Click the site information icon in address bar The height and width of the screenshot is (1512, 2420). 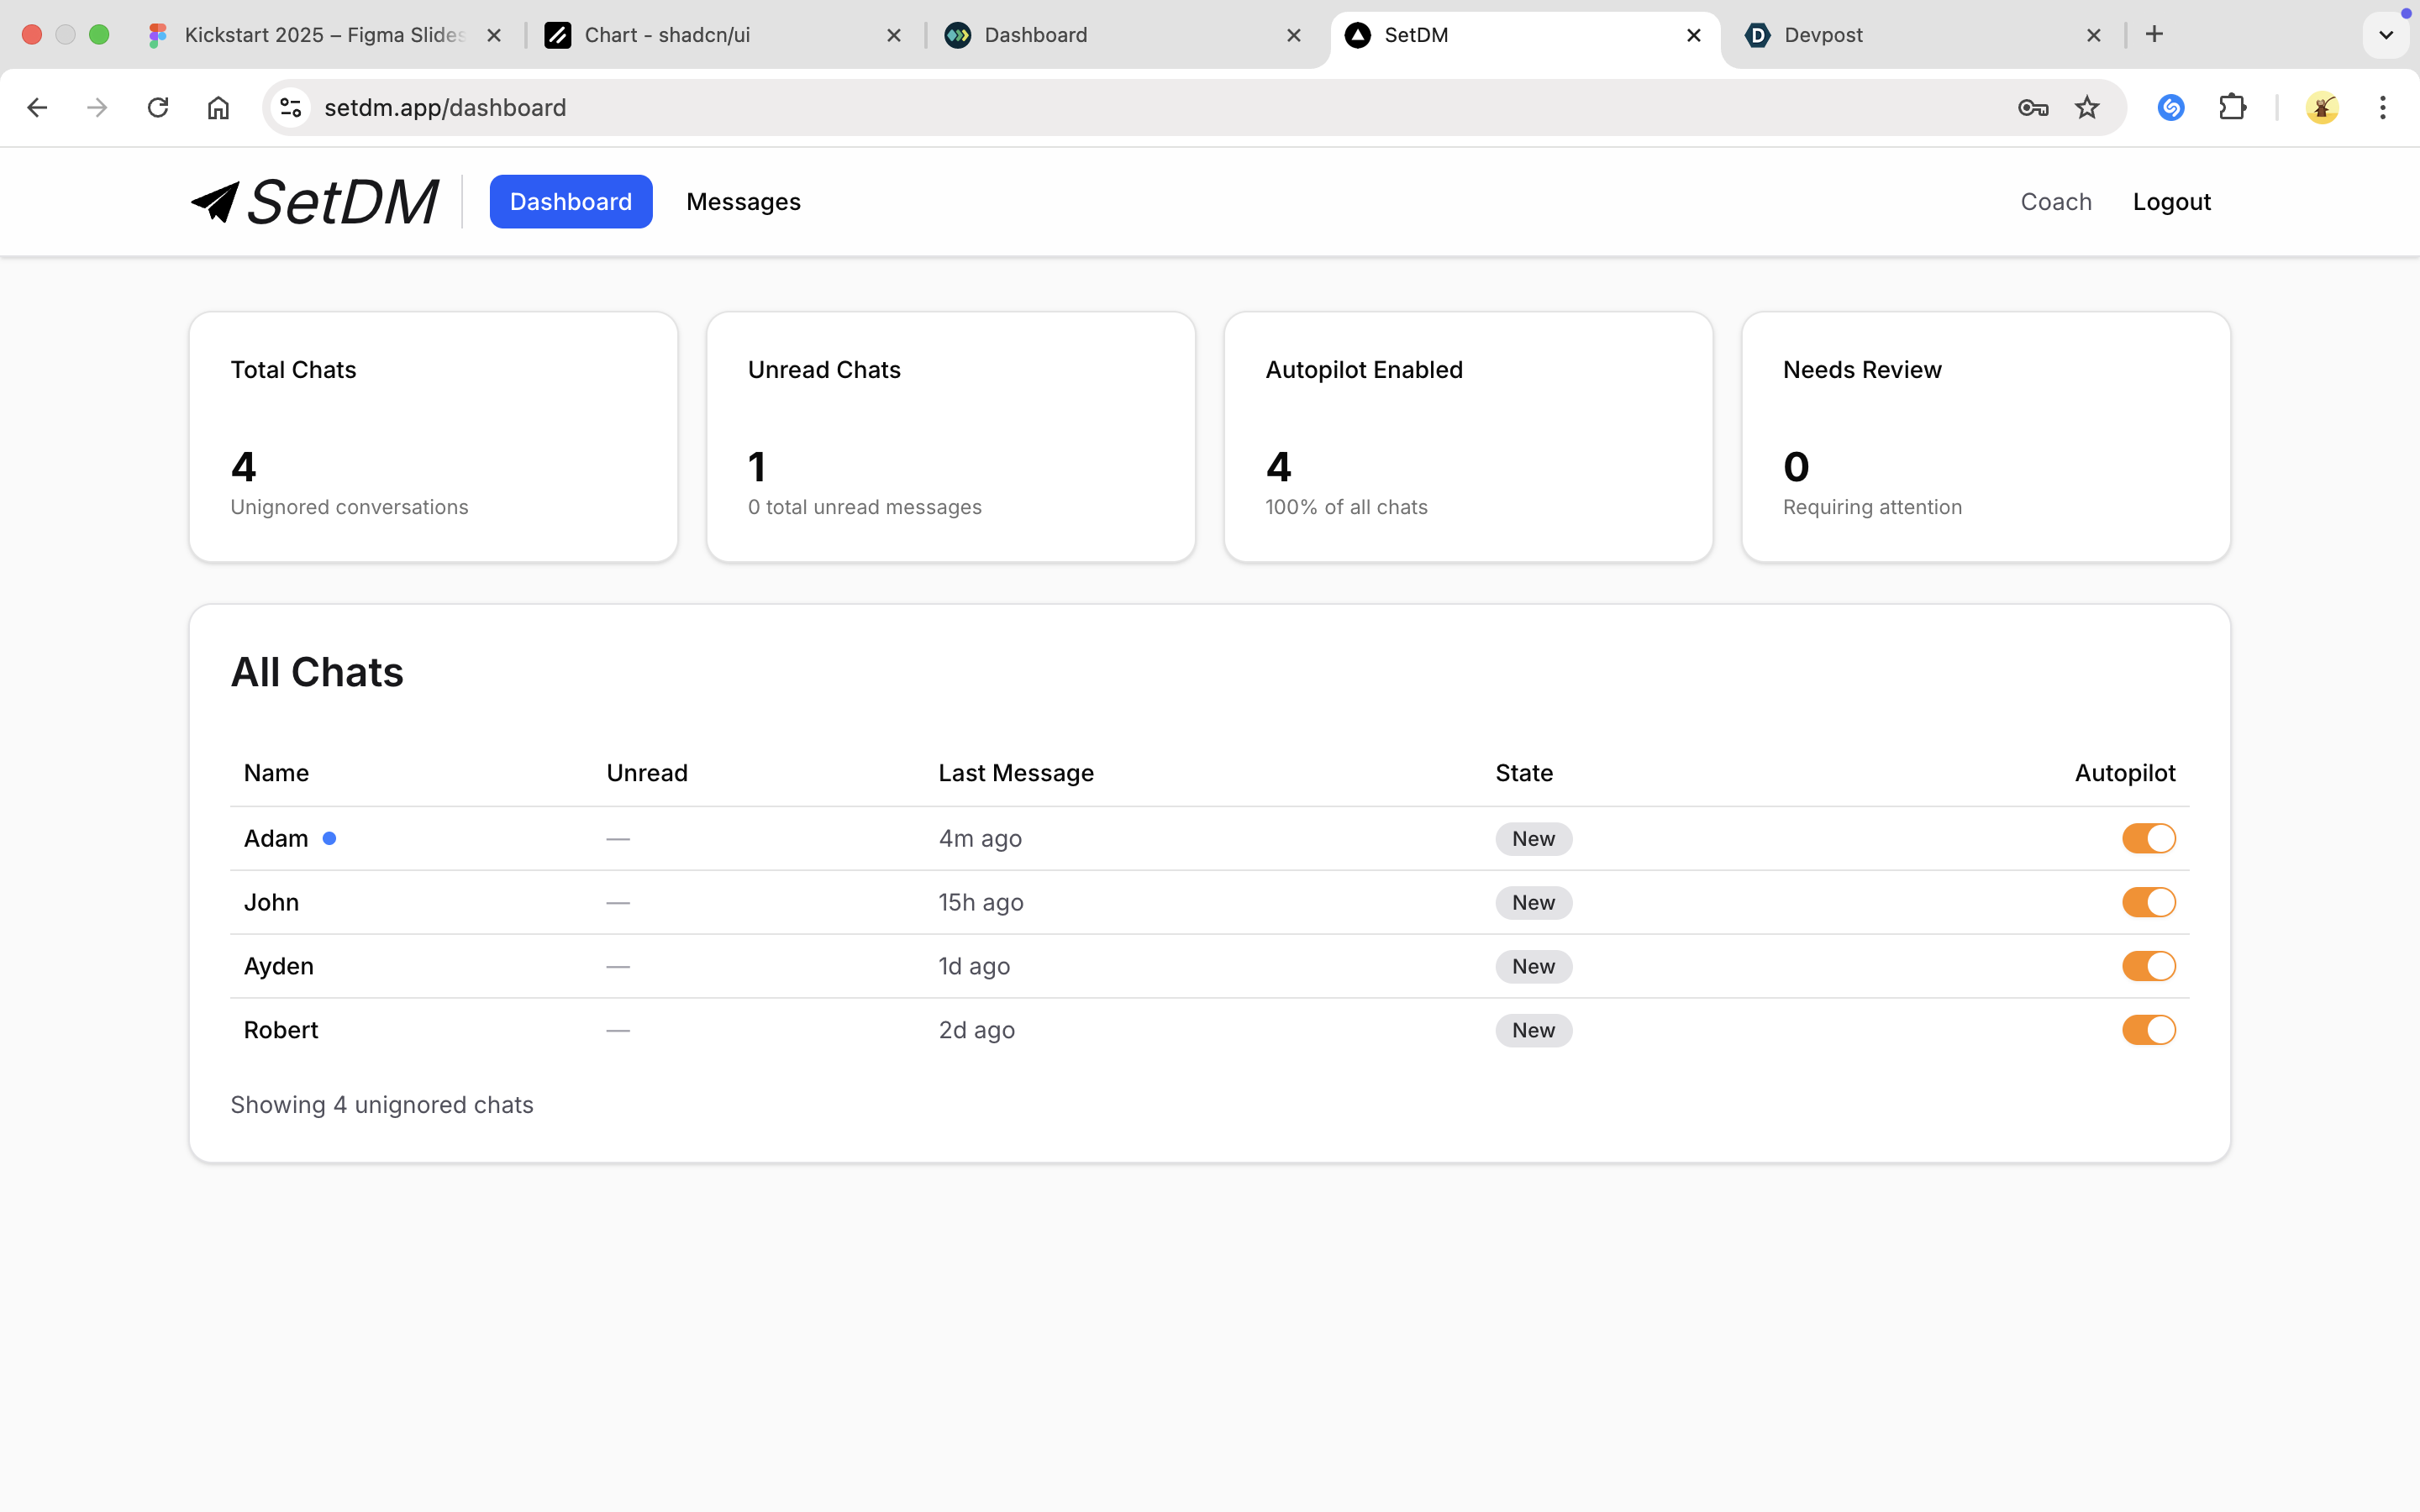point(291,107)
